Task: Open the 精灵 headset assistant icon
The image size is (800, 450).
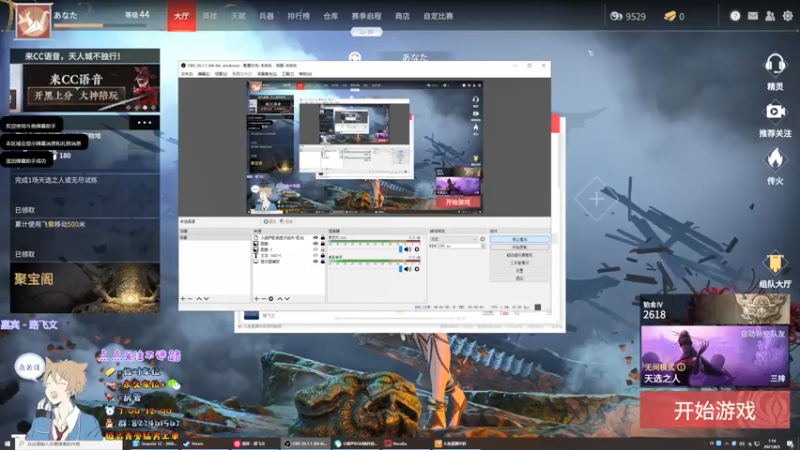Action: (x=774, y=65)
